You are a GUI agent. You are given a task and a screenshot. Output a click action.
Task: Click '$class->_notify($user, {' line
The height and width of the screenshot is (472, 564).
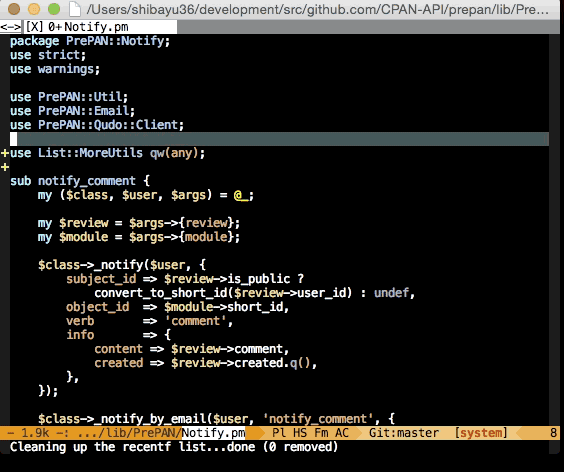[122, 265]
